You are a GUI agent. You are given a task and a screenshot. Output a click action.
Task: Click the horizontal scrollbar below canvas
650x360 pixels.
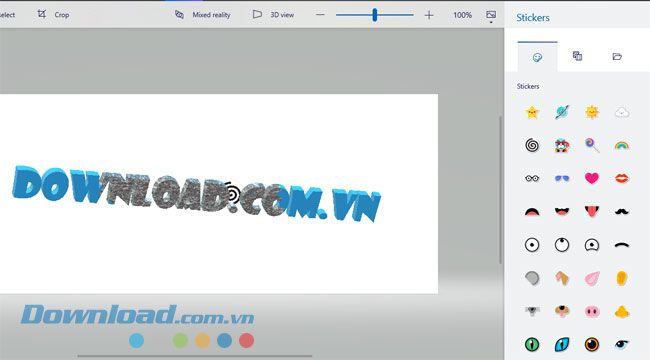tap(194, 356)
